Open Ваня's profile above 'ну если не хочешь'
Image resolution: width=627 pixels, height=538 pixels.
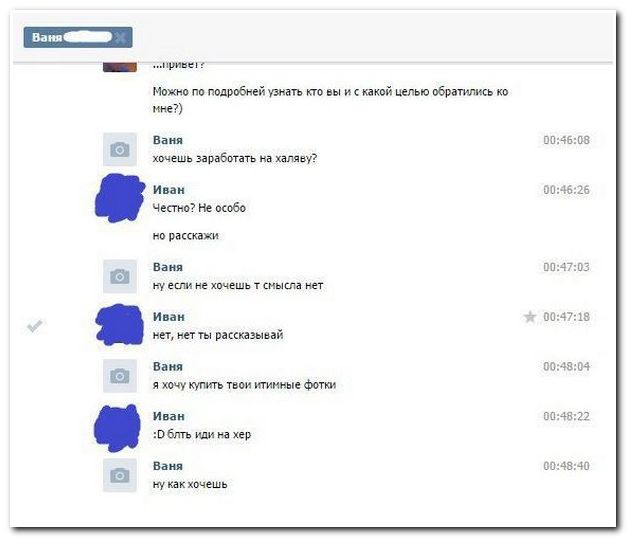coord(168,267)
